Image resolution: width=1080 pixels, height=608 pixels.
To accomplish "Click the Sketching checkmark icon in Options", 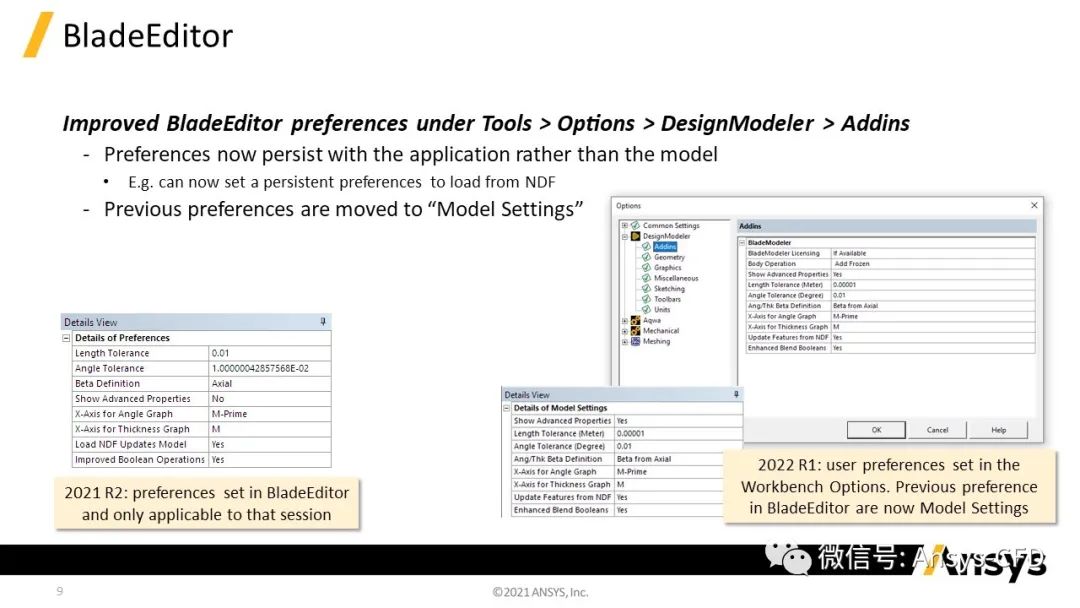I will click(646, 289).
